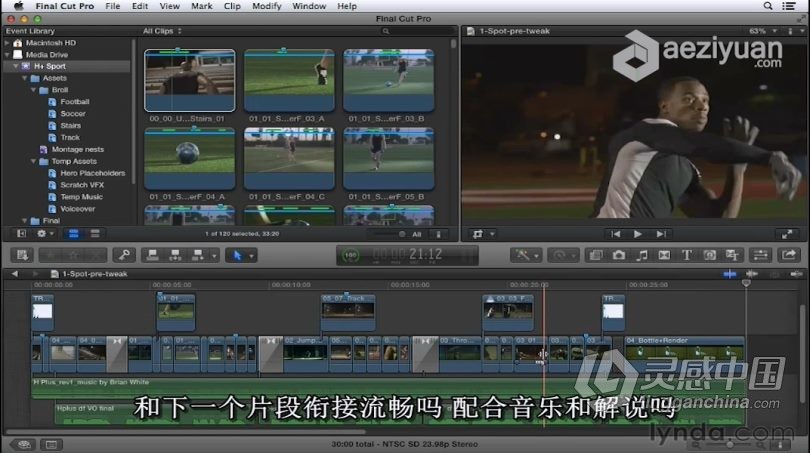The height and width of the screenshot is (453, 810).
Task: Go to previous edit in viewer
Action: [x=615, y=234]
